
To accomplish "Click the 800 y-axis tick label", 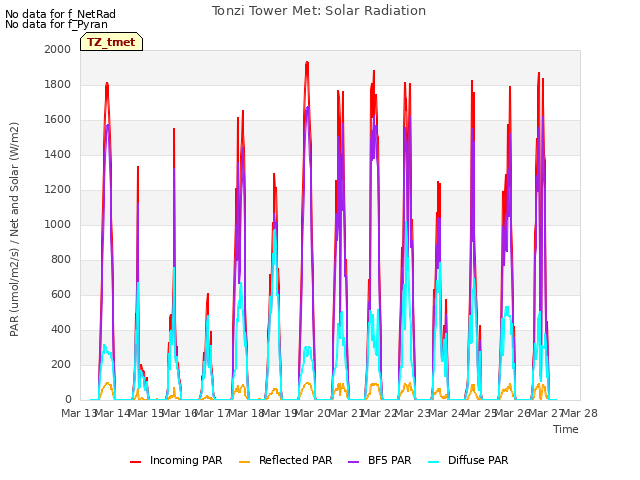I will click(61, 260).
